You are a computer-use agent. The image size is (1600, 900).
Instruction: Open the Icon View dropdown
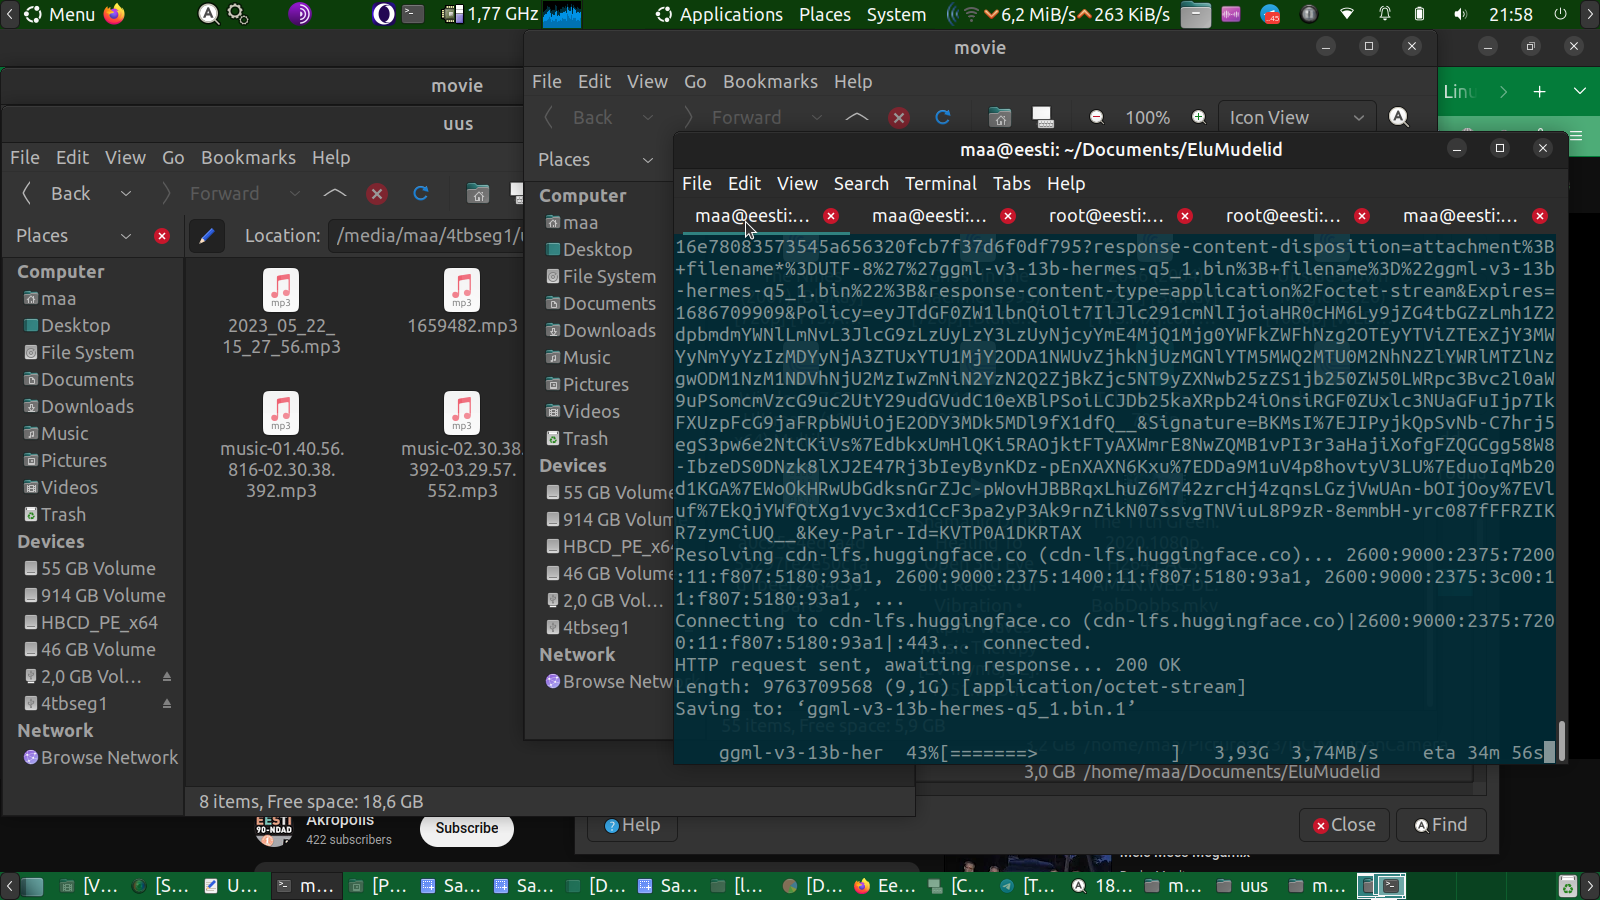1296,118
